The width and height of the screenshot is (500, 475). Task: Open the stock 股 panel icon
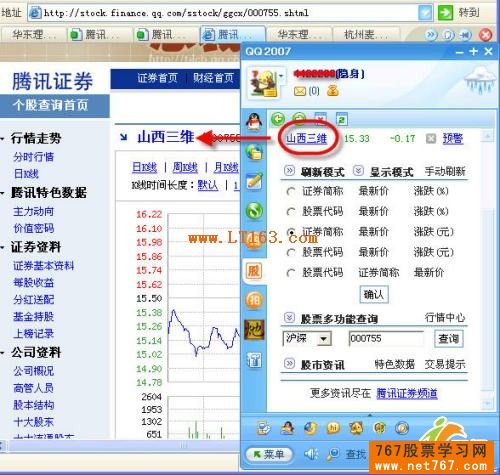(x=254, y=271)
